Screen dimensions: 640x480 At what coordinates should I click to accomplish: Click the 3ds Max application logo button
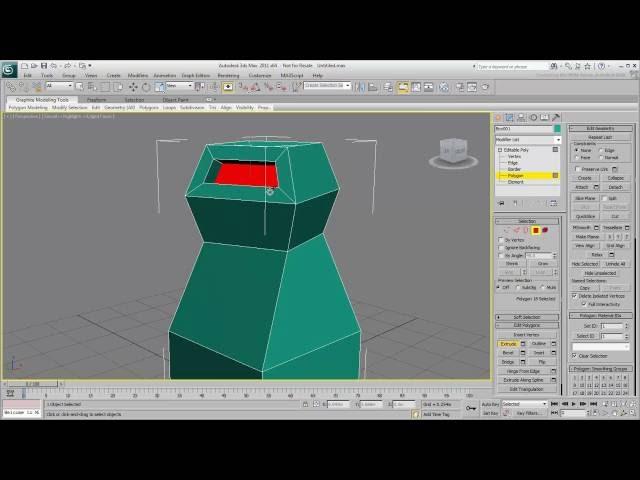coord(8,68)
